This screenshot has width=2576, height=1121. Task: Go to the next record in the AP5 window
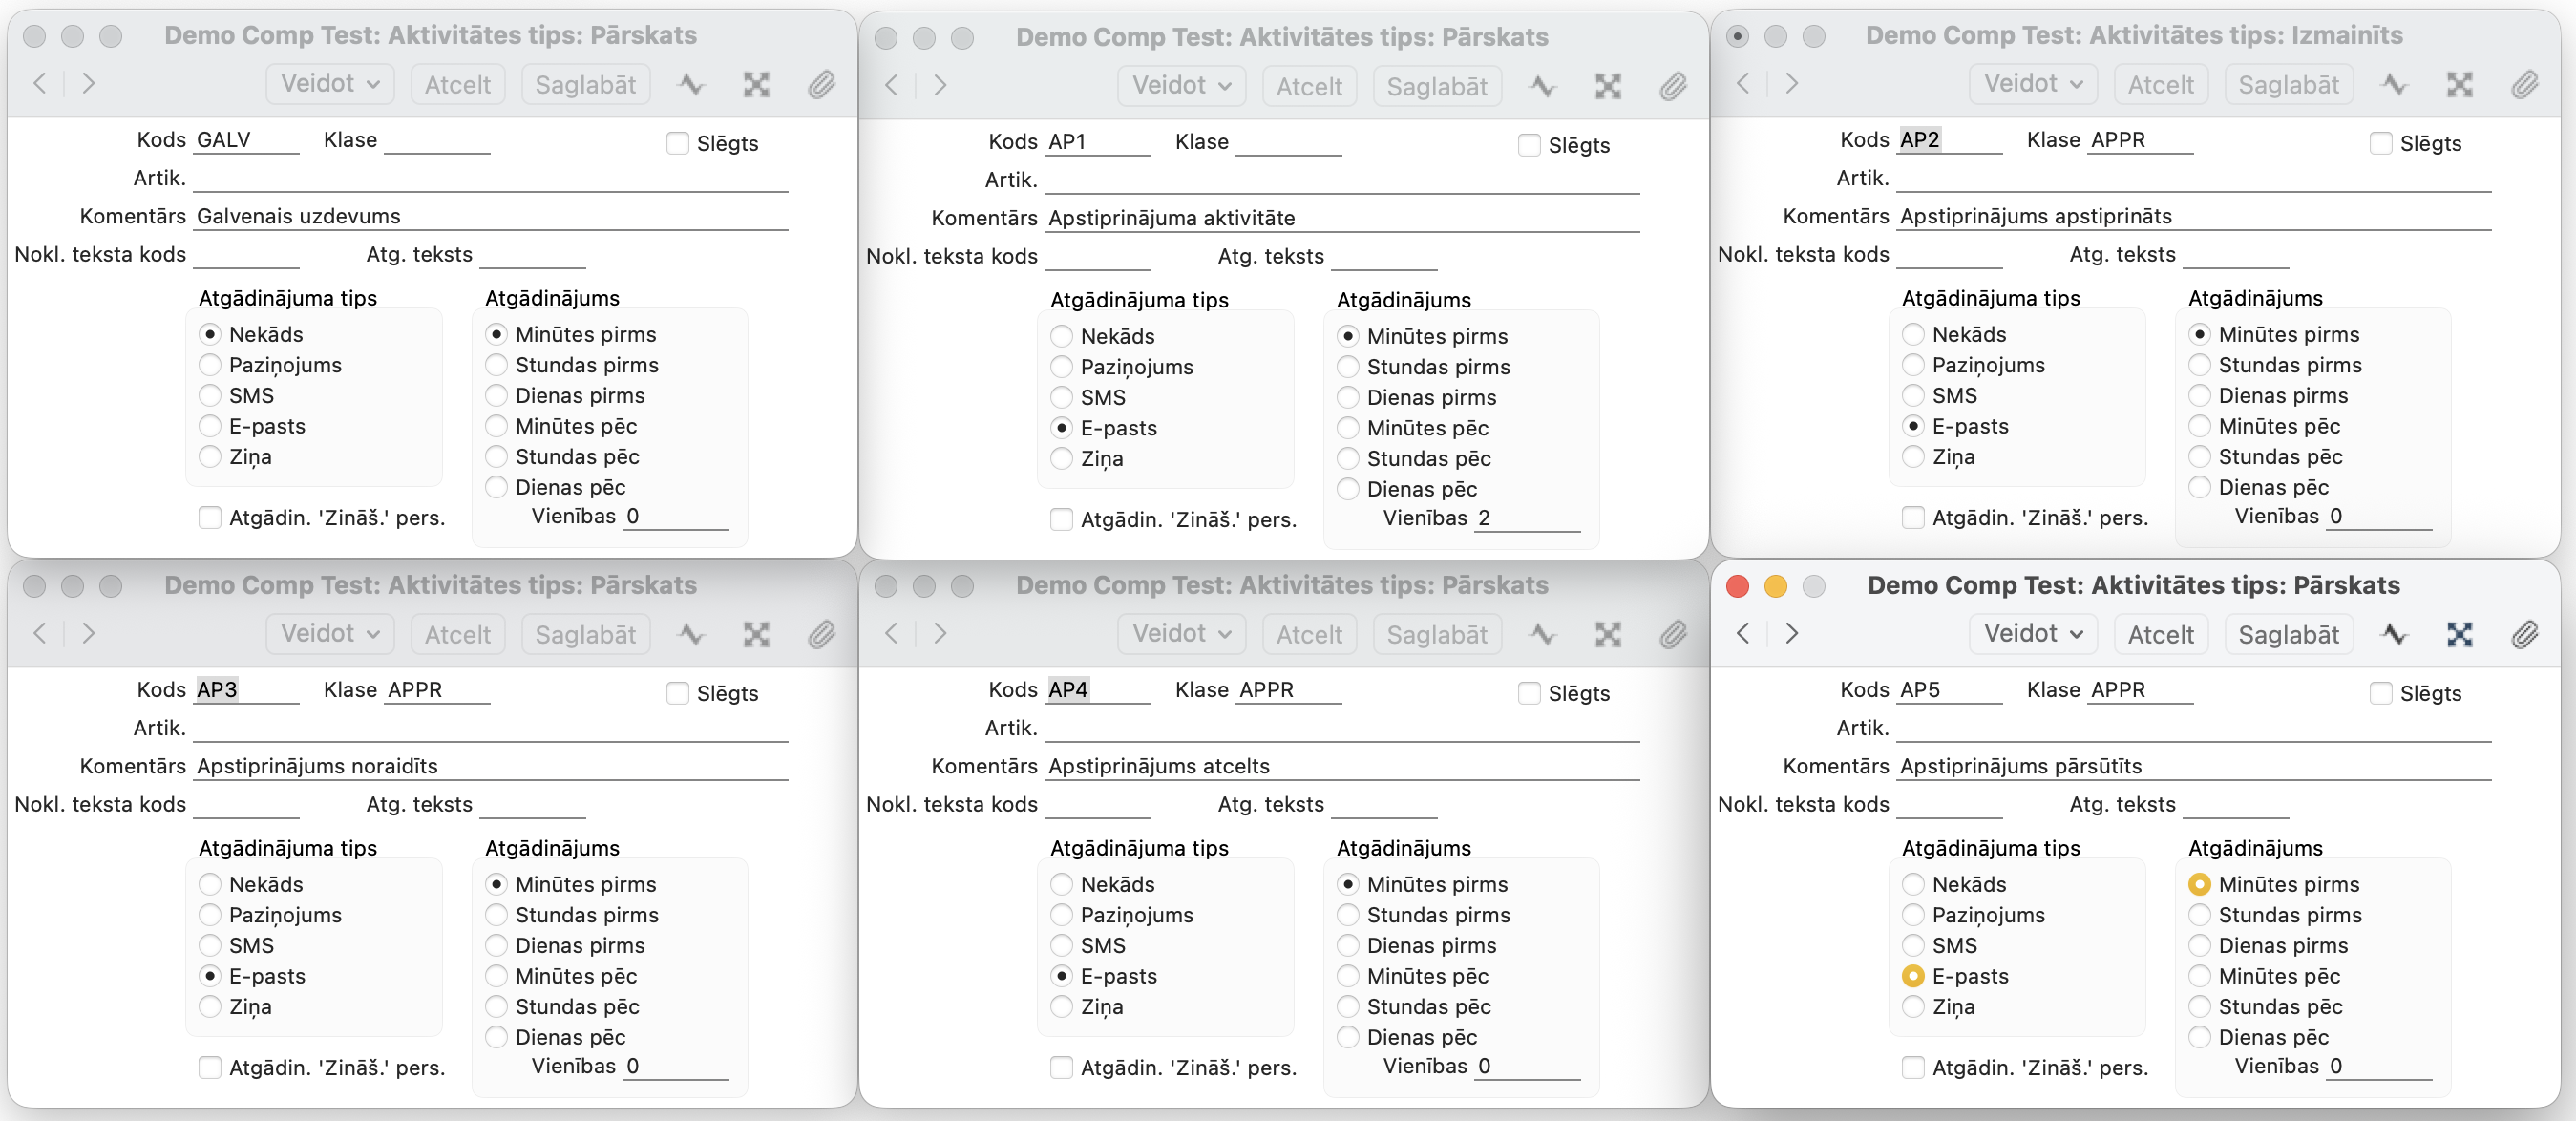1792,633
